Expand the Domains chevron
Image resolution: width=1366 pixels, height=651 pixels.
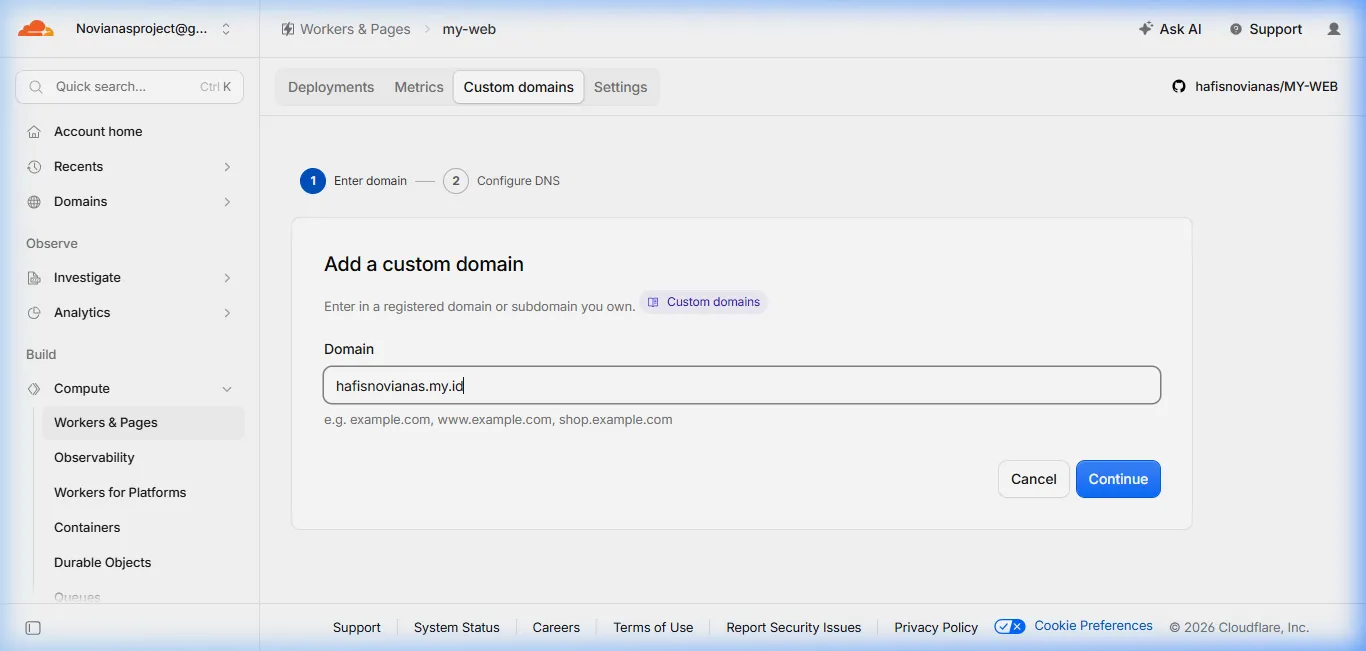(227, 202)
